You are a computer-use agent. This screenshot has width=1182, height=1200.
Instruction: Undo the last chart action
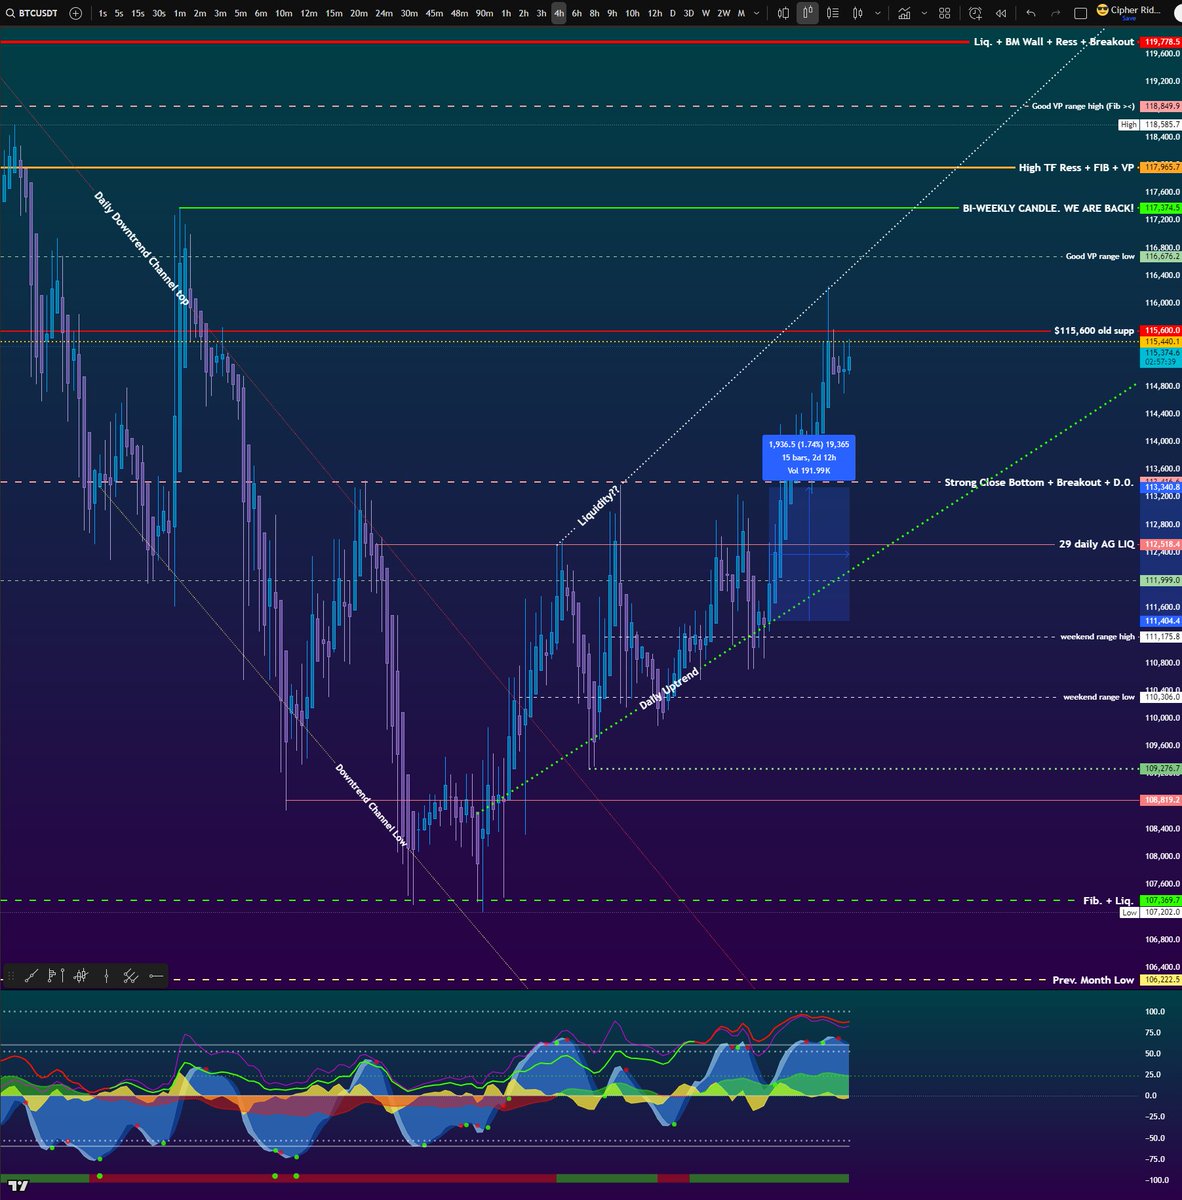pos(1029,14)
